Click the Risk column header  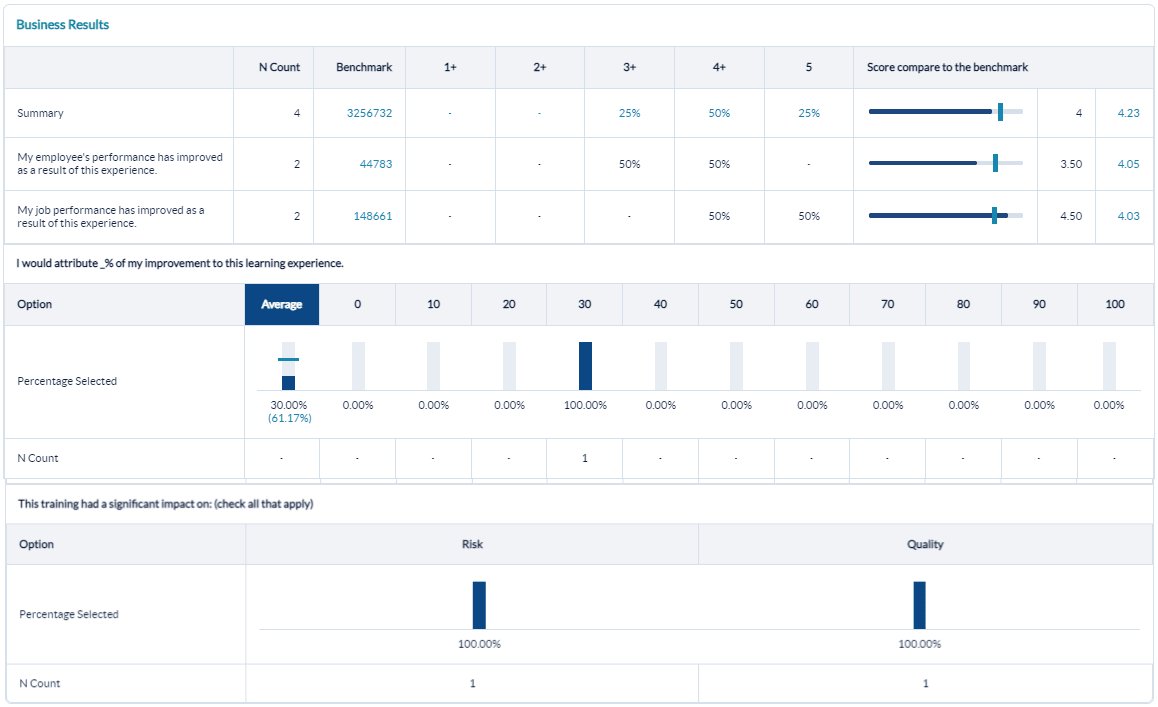click(472, 544)
